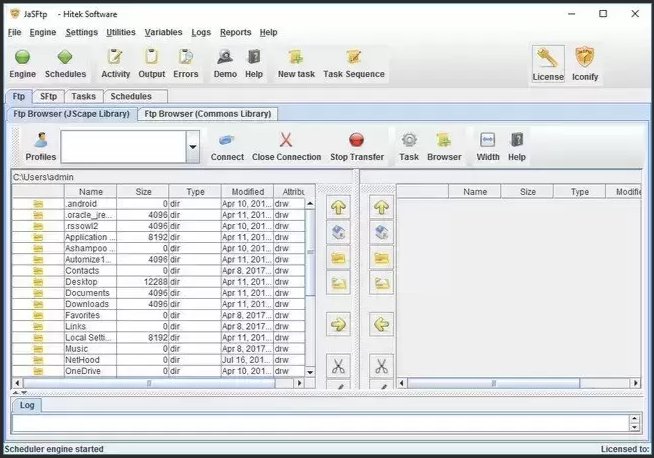Image resolution: width=654 pixels, height=458 pixels.
Task: Open the Logs menu
Action: 201,32
